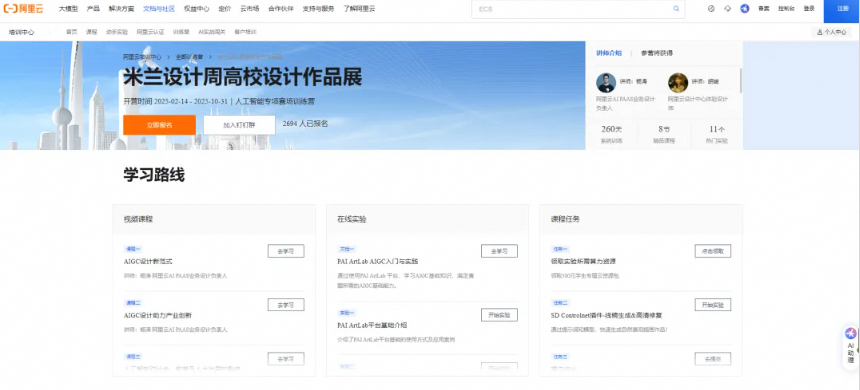Image resolution: width=860 pixels, height=390 pixels.
Task: Click the orange 立即报名 button
Action: (x=159, y=125)
